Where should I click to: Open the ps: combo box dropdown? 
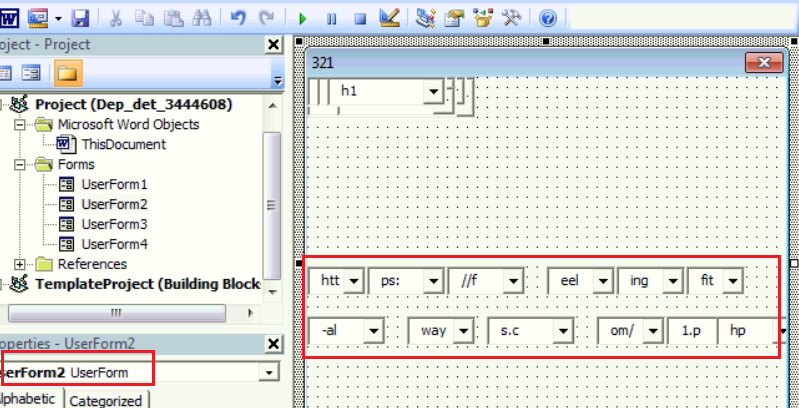point(433,281)
